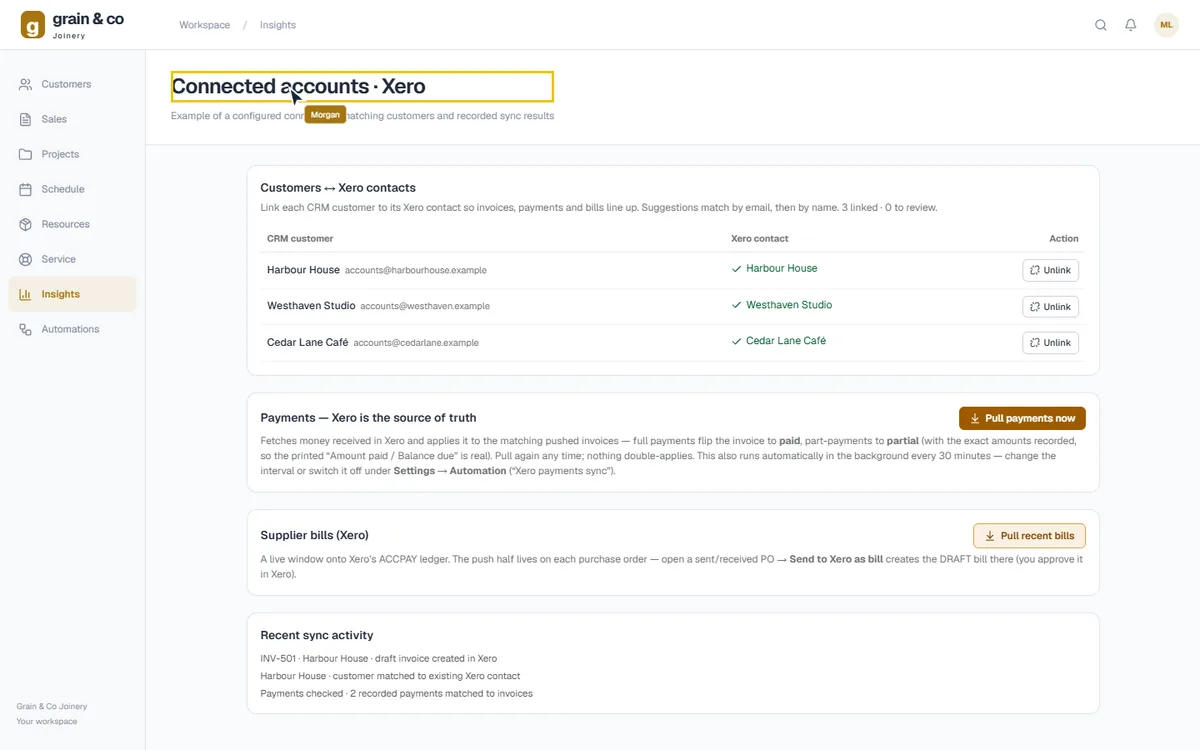Open the notifications bell icon
The width and height of the screenshot is (1200, 750).
(1131, 25)
